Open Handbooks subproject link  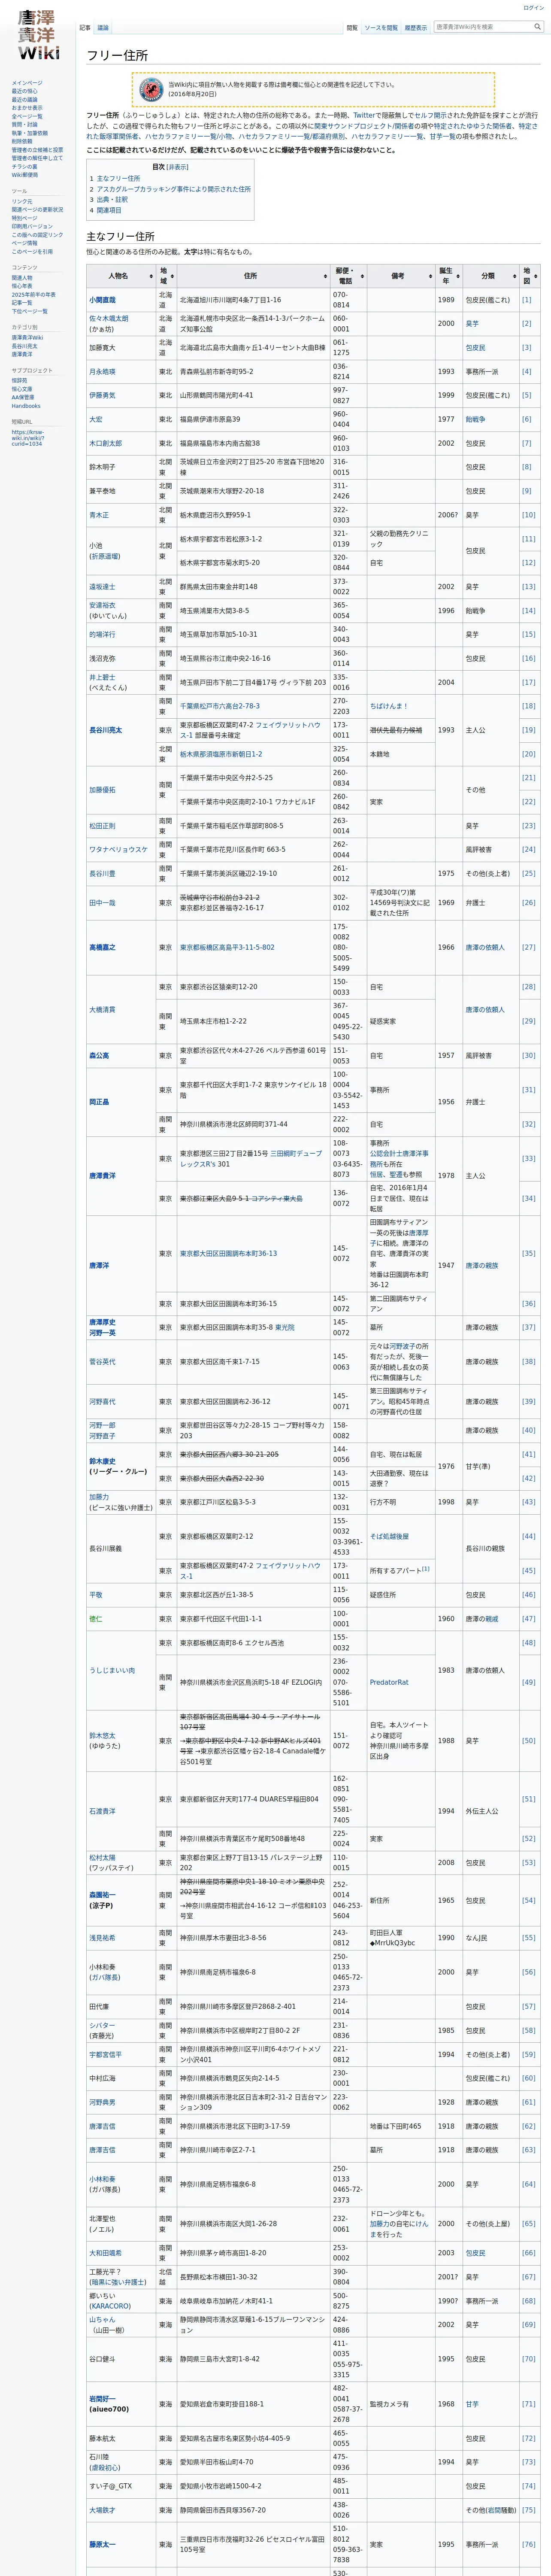coord(26,406)
